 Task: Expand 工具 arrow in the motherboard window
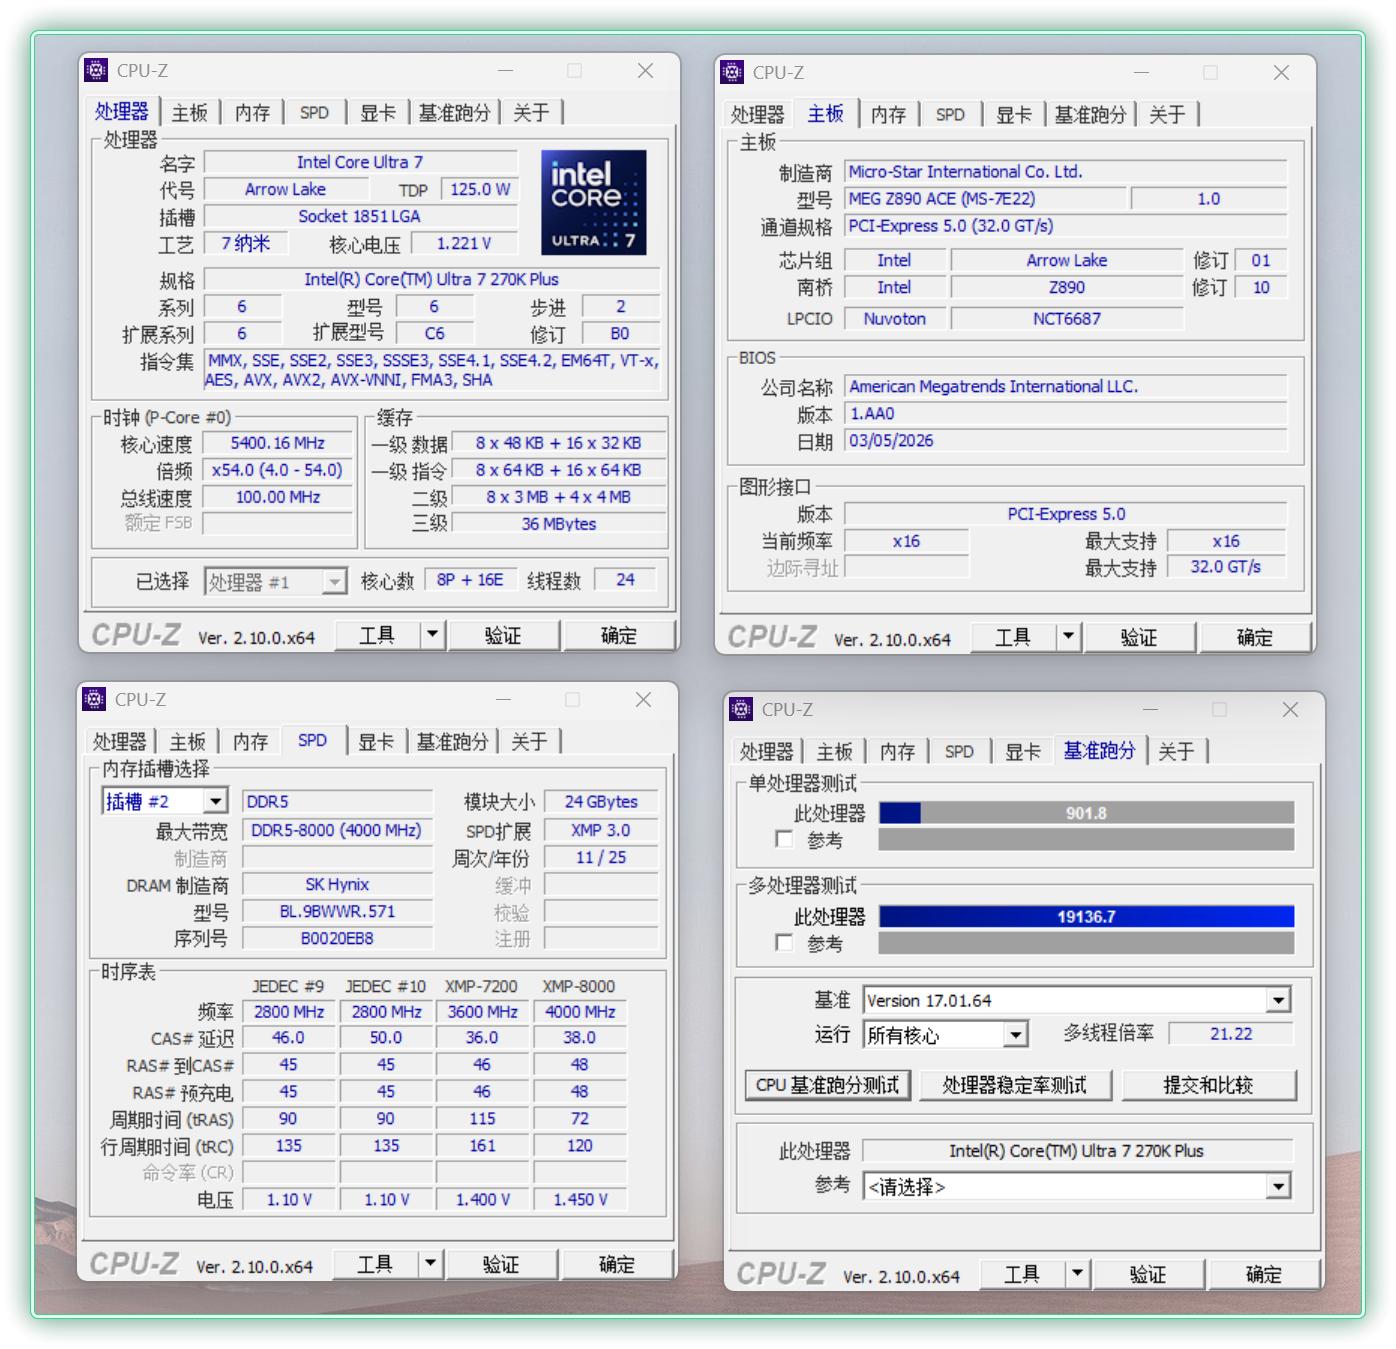click(x=1068, y=637)
